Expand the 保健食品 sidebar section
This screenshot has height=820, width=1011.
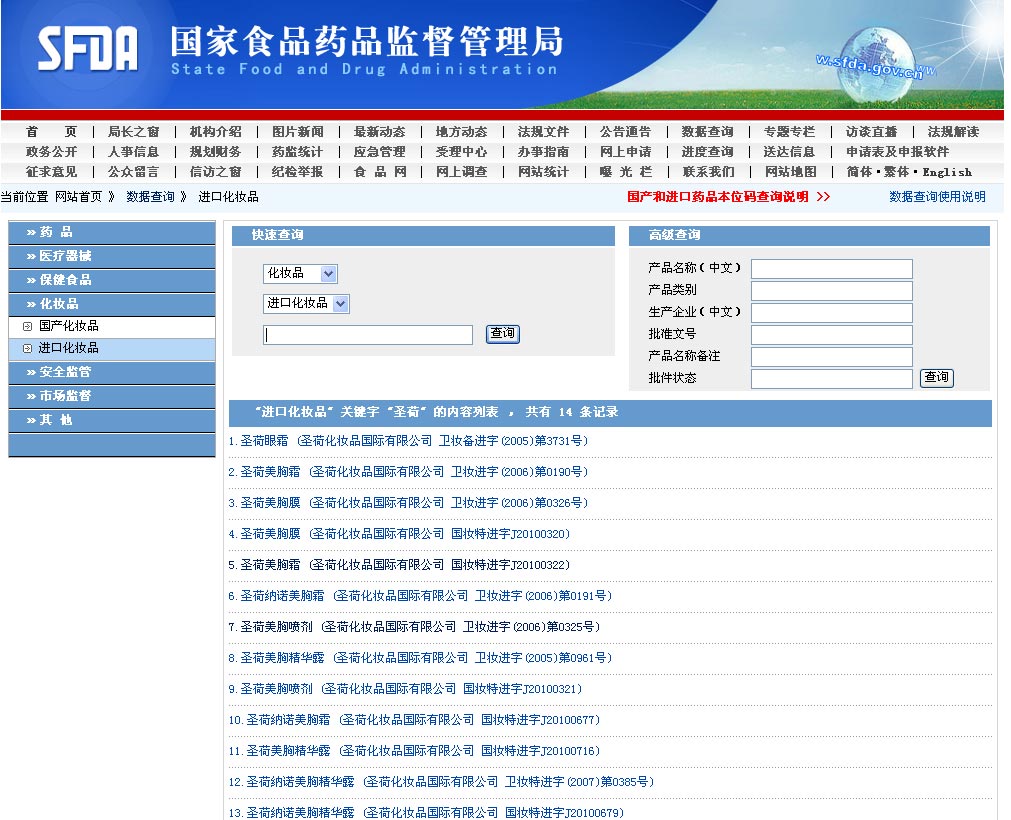tap(112, 280)
